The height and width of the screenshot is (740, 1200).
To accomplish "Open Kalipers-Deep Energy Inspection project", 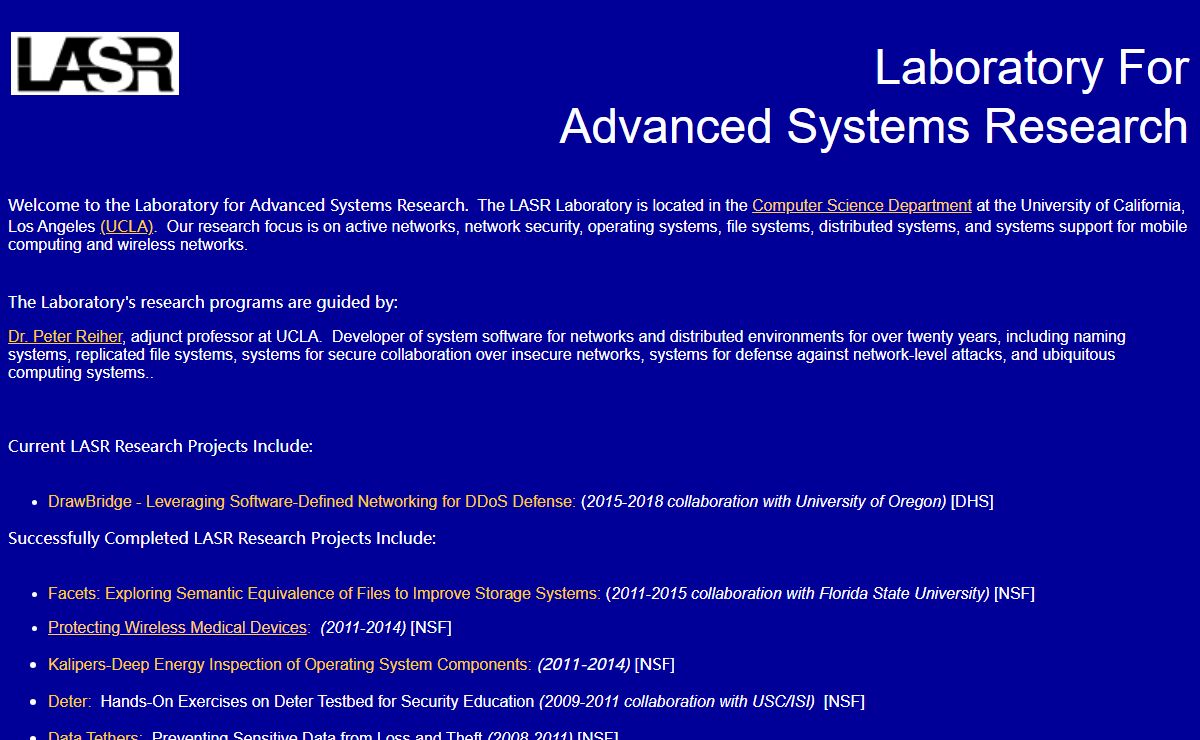I will point(290,664).
